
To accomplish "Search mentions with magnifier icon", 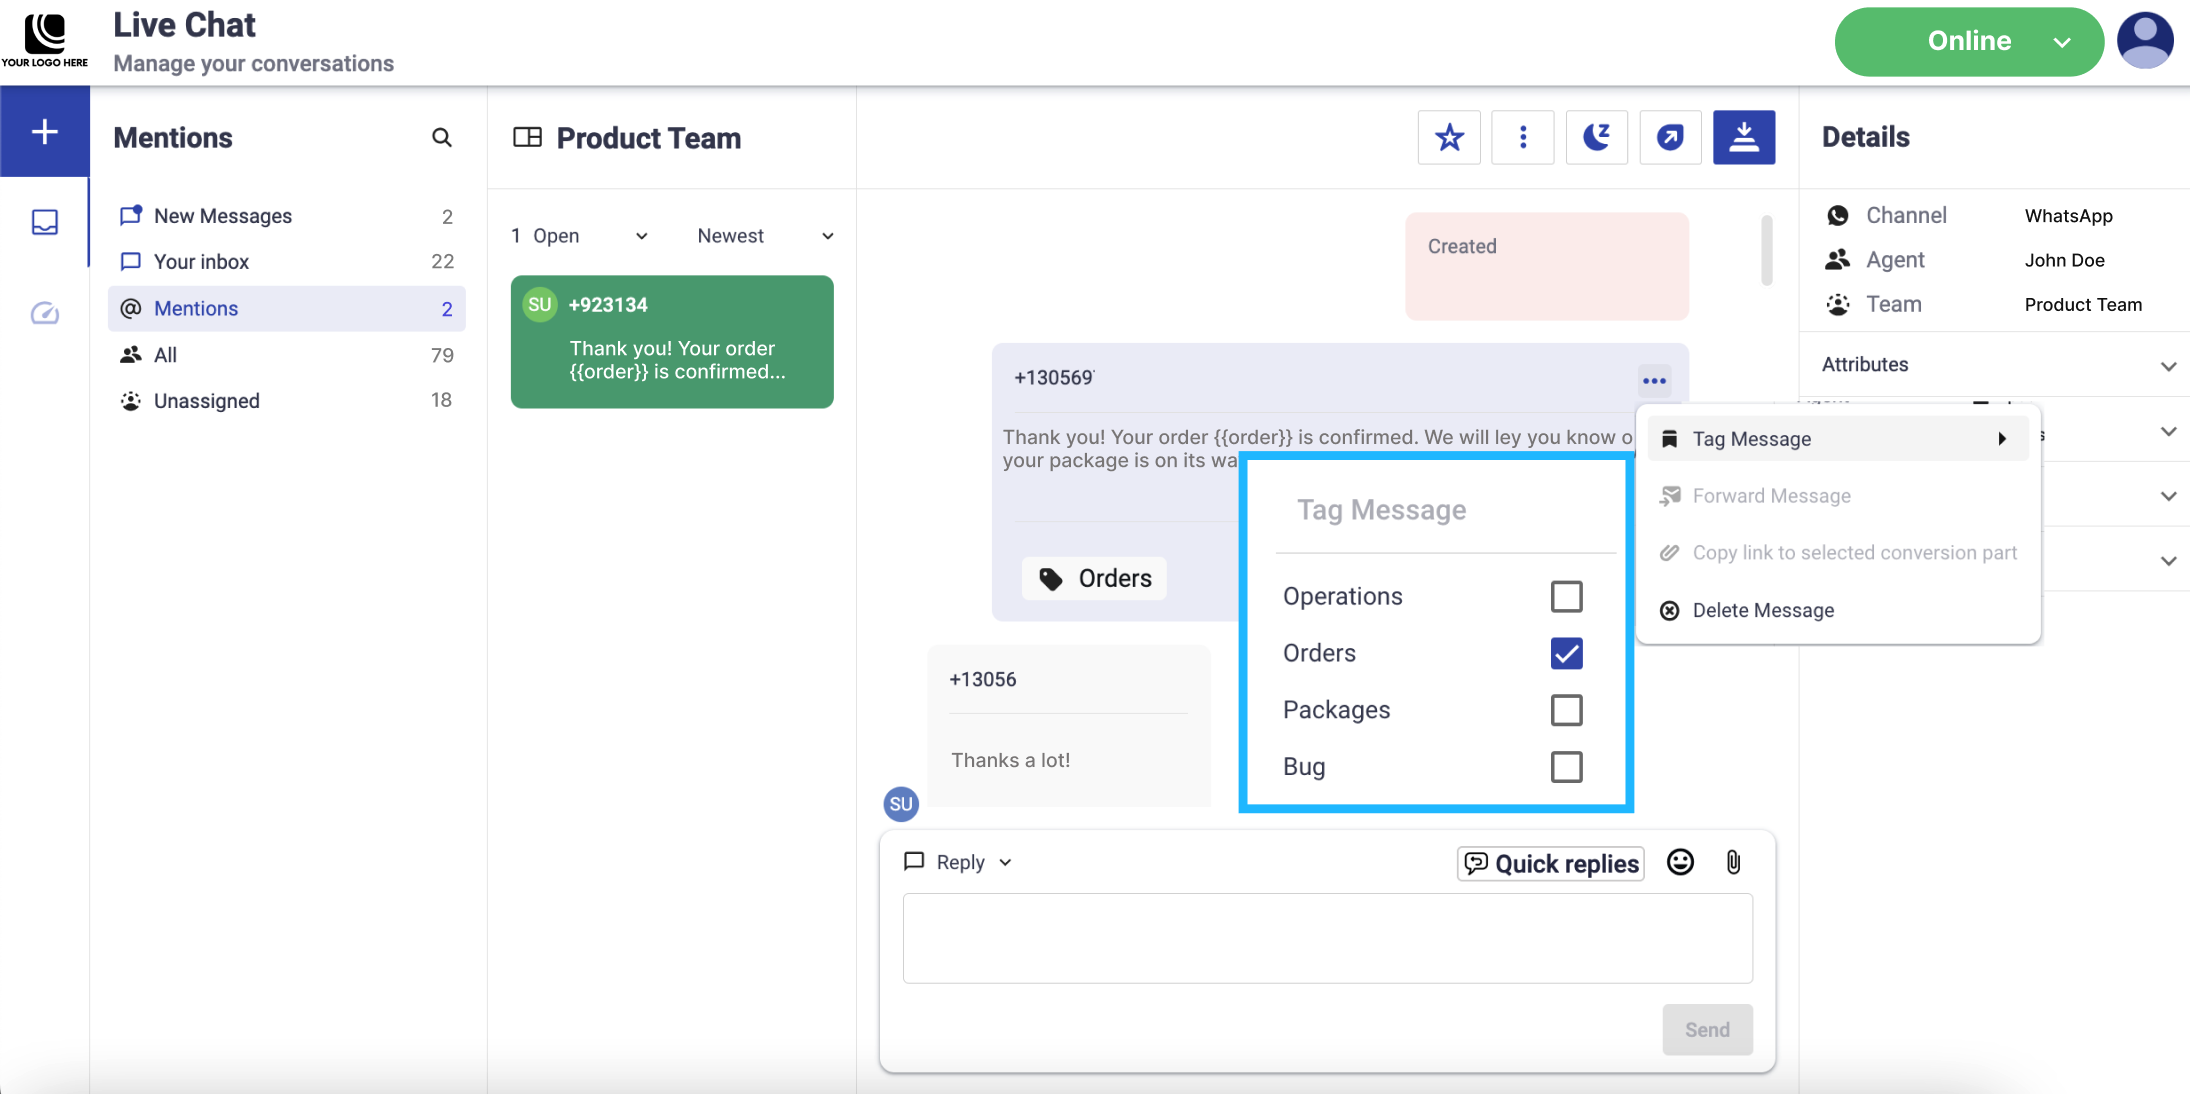I will pyautogui.click(x=441, y=137).
